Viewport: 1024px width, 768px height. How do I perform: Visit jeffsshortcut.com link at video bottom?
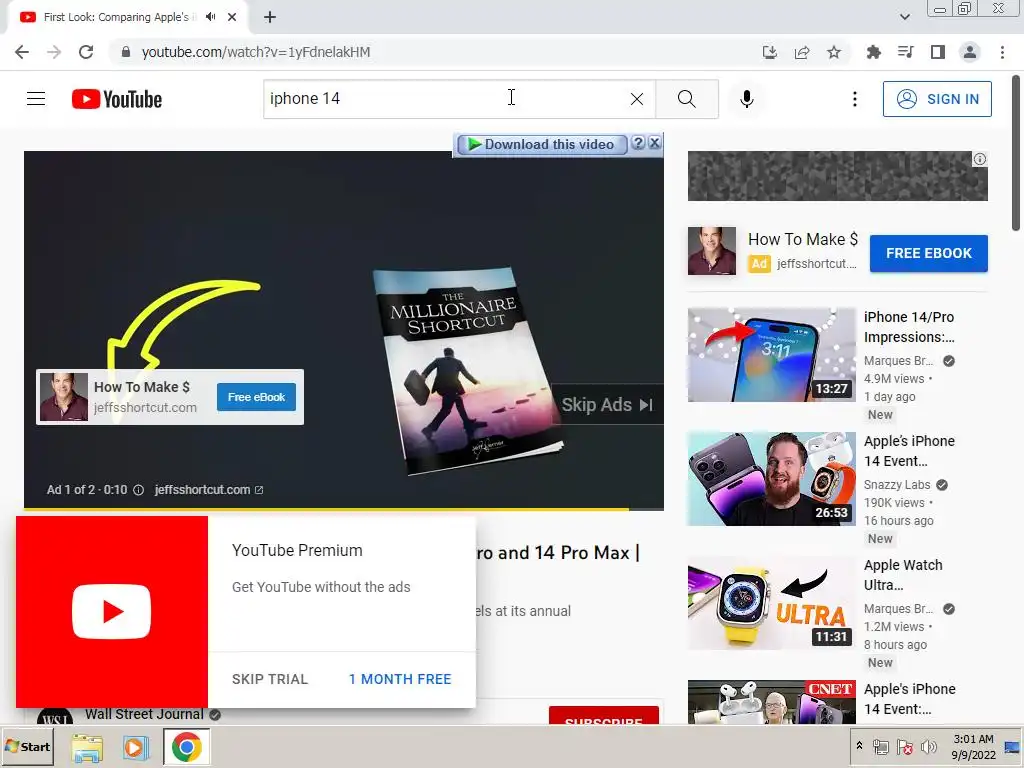(208, 490)
